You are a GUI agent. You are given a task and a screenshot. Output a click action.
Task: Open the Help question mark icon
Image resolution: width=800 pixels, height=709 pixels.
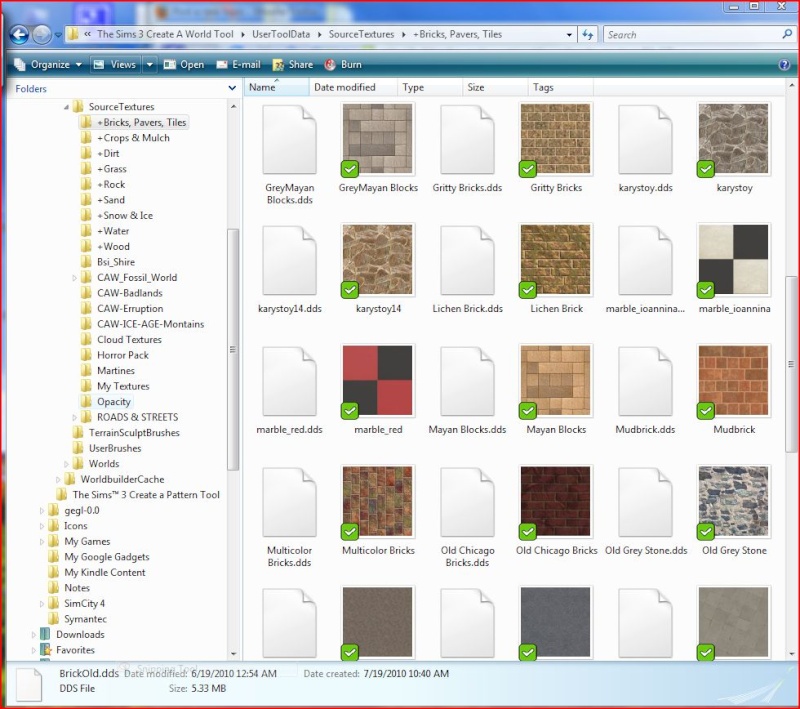point(784,65)
